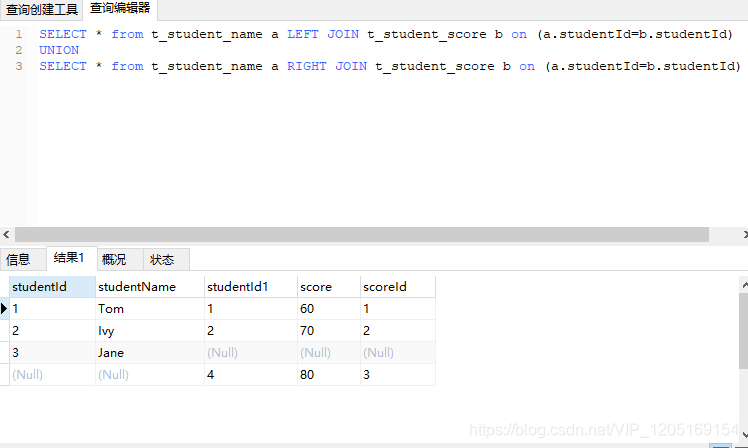
Task: Click the Null score cell in Jane's row
Action: [x=329, y=353]
